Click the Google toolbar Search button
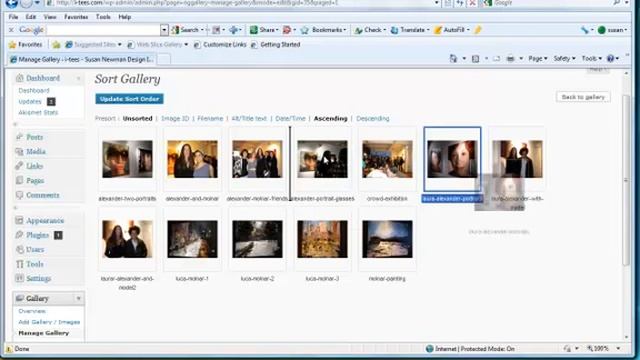 pyautogui.click(x=187, y=30)
